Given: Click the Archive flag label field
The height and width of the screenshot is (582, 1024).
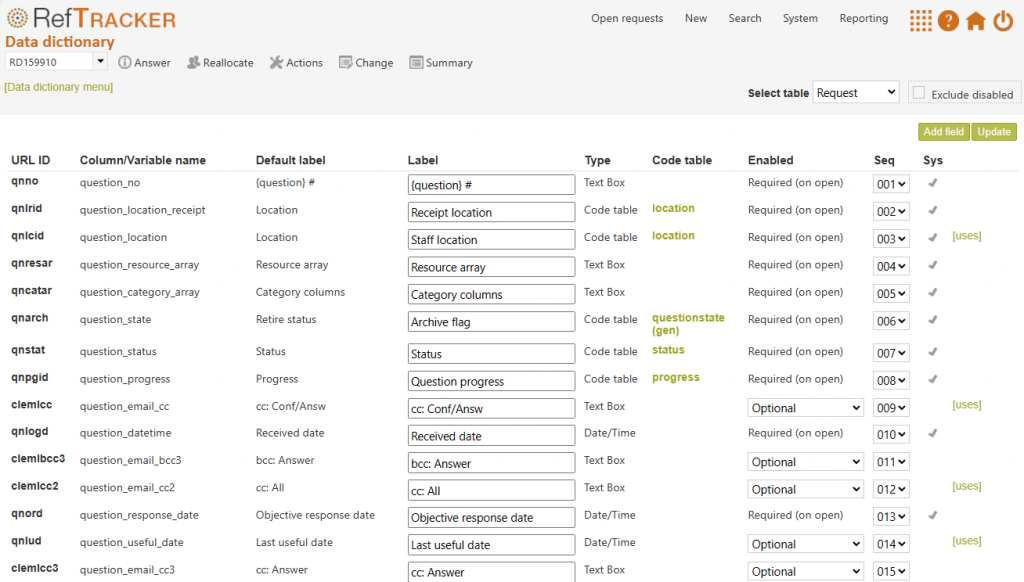Looking at the screenshot, I should (491, 322).
